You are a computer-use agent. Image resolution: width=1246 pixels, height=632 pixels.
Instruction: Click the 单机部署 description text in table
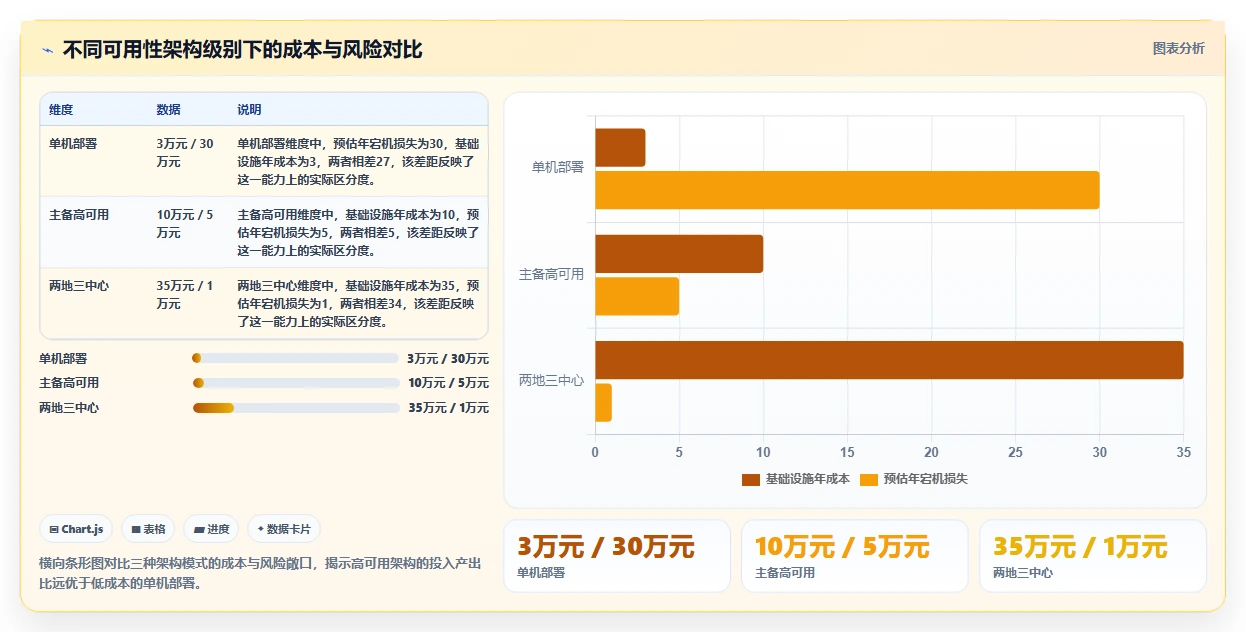[x=358, y=162]
